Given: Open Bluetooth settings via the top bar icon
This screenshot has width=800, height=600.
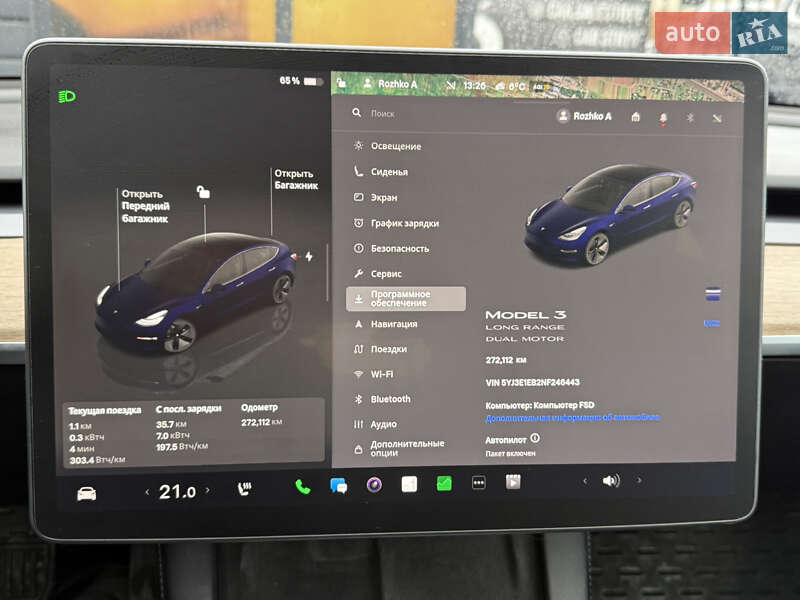Looking at the screenshot, I should (x=690, y=118).
